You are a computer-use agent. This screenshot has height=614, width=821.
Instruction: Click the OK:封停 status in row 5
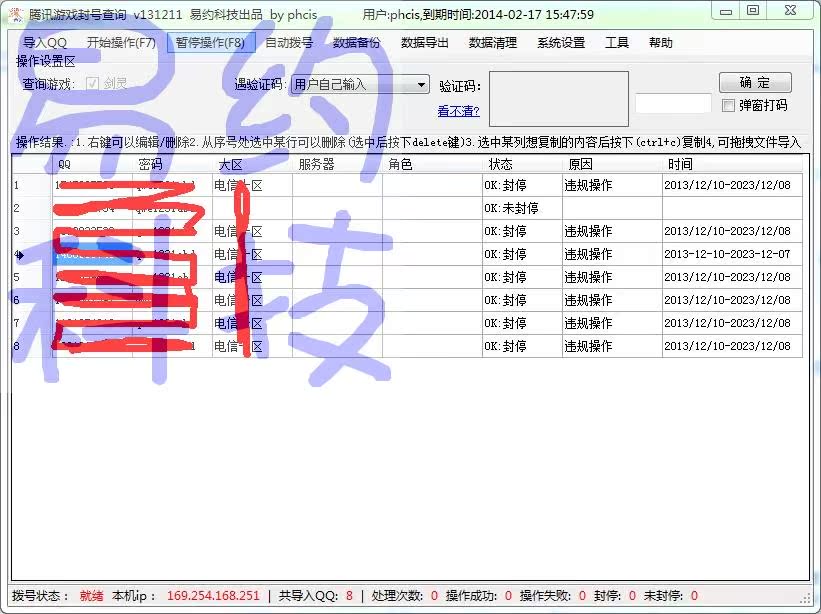522,277
